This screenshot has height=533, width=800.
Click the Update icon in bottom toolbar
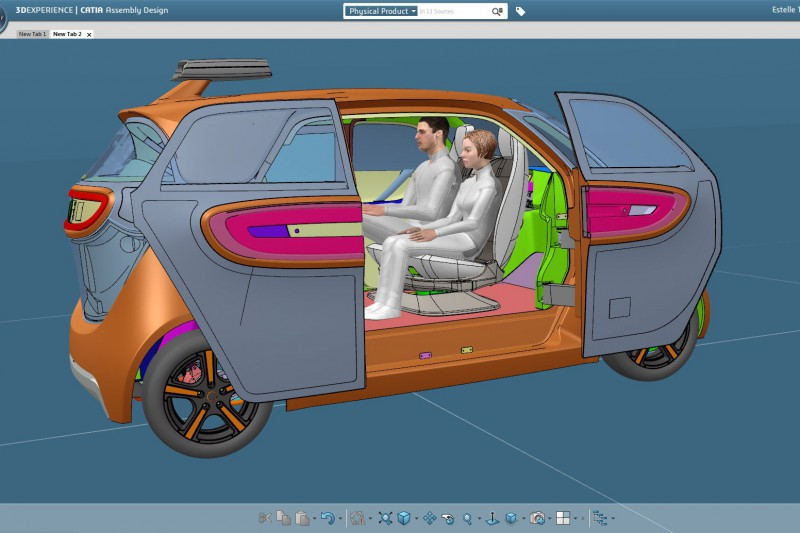(x=358, y=518)
